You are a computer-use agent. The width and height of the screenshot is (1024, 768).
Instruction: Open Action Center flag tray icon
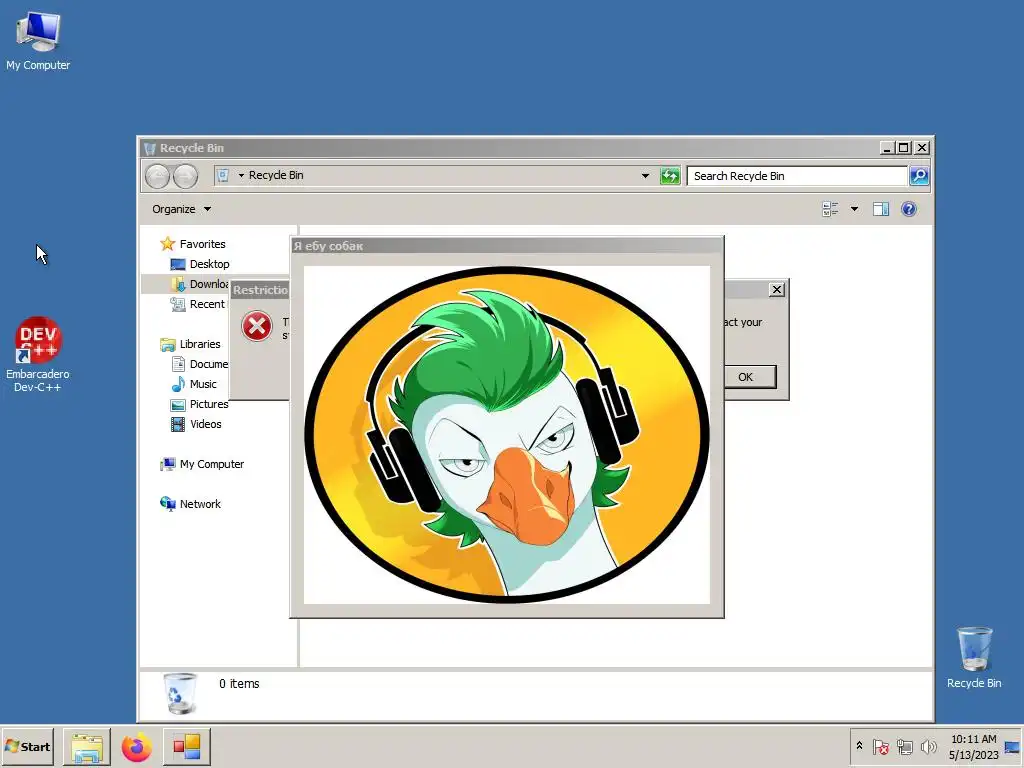880,746
